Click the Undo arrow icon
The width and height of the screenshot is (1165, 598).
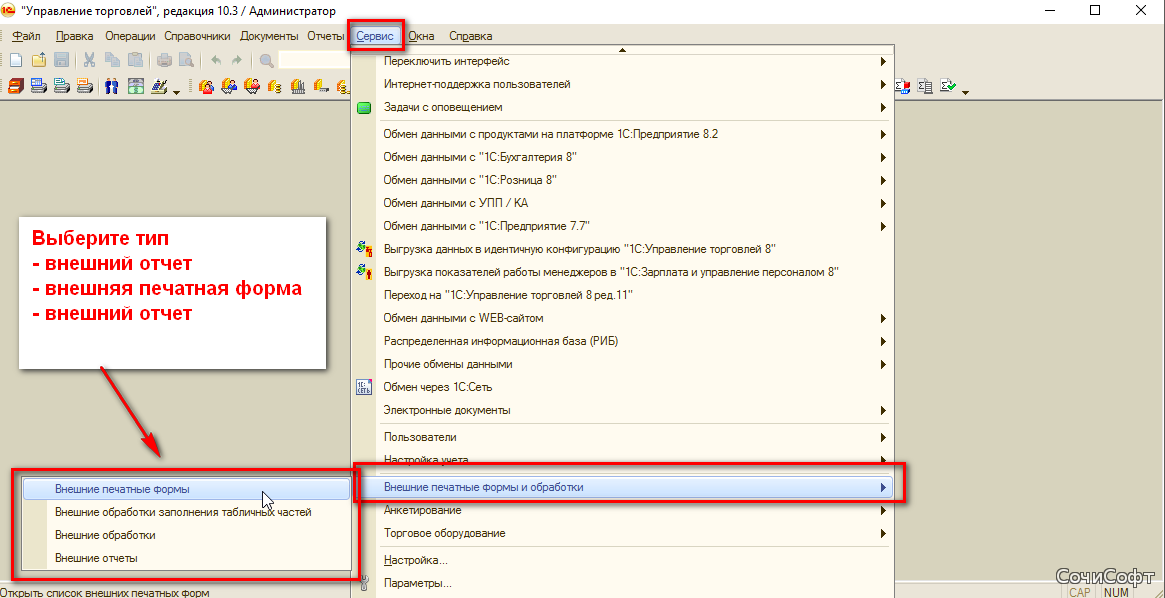pos(216,61)
